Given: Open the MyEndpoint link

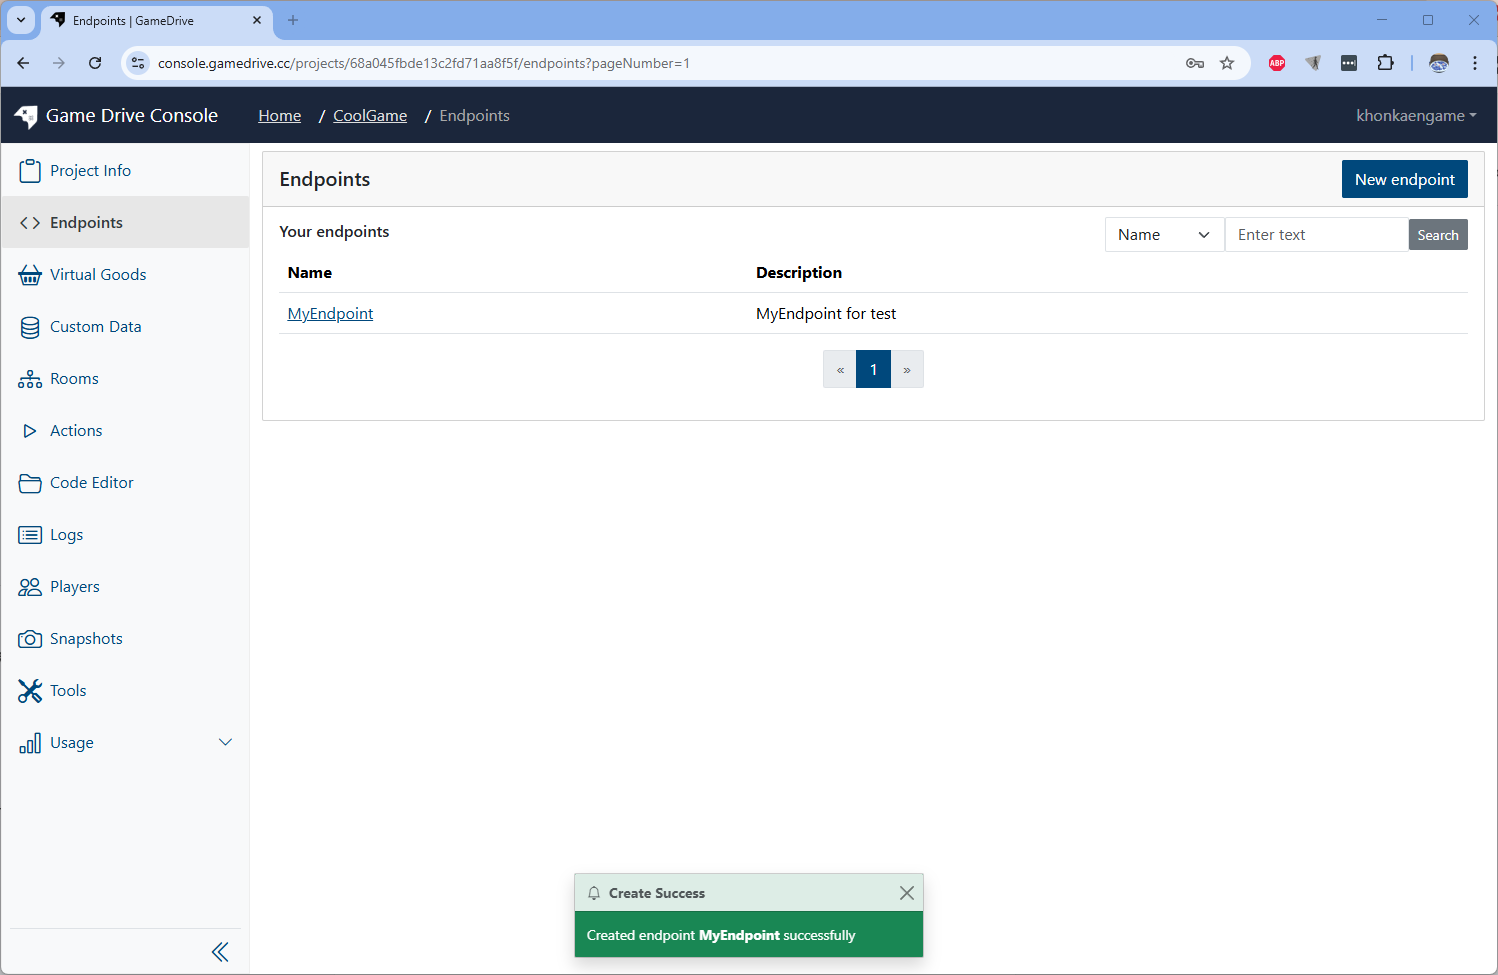Looking at the screenshot, I should coord(330,313).
